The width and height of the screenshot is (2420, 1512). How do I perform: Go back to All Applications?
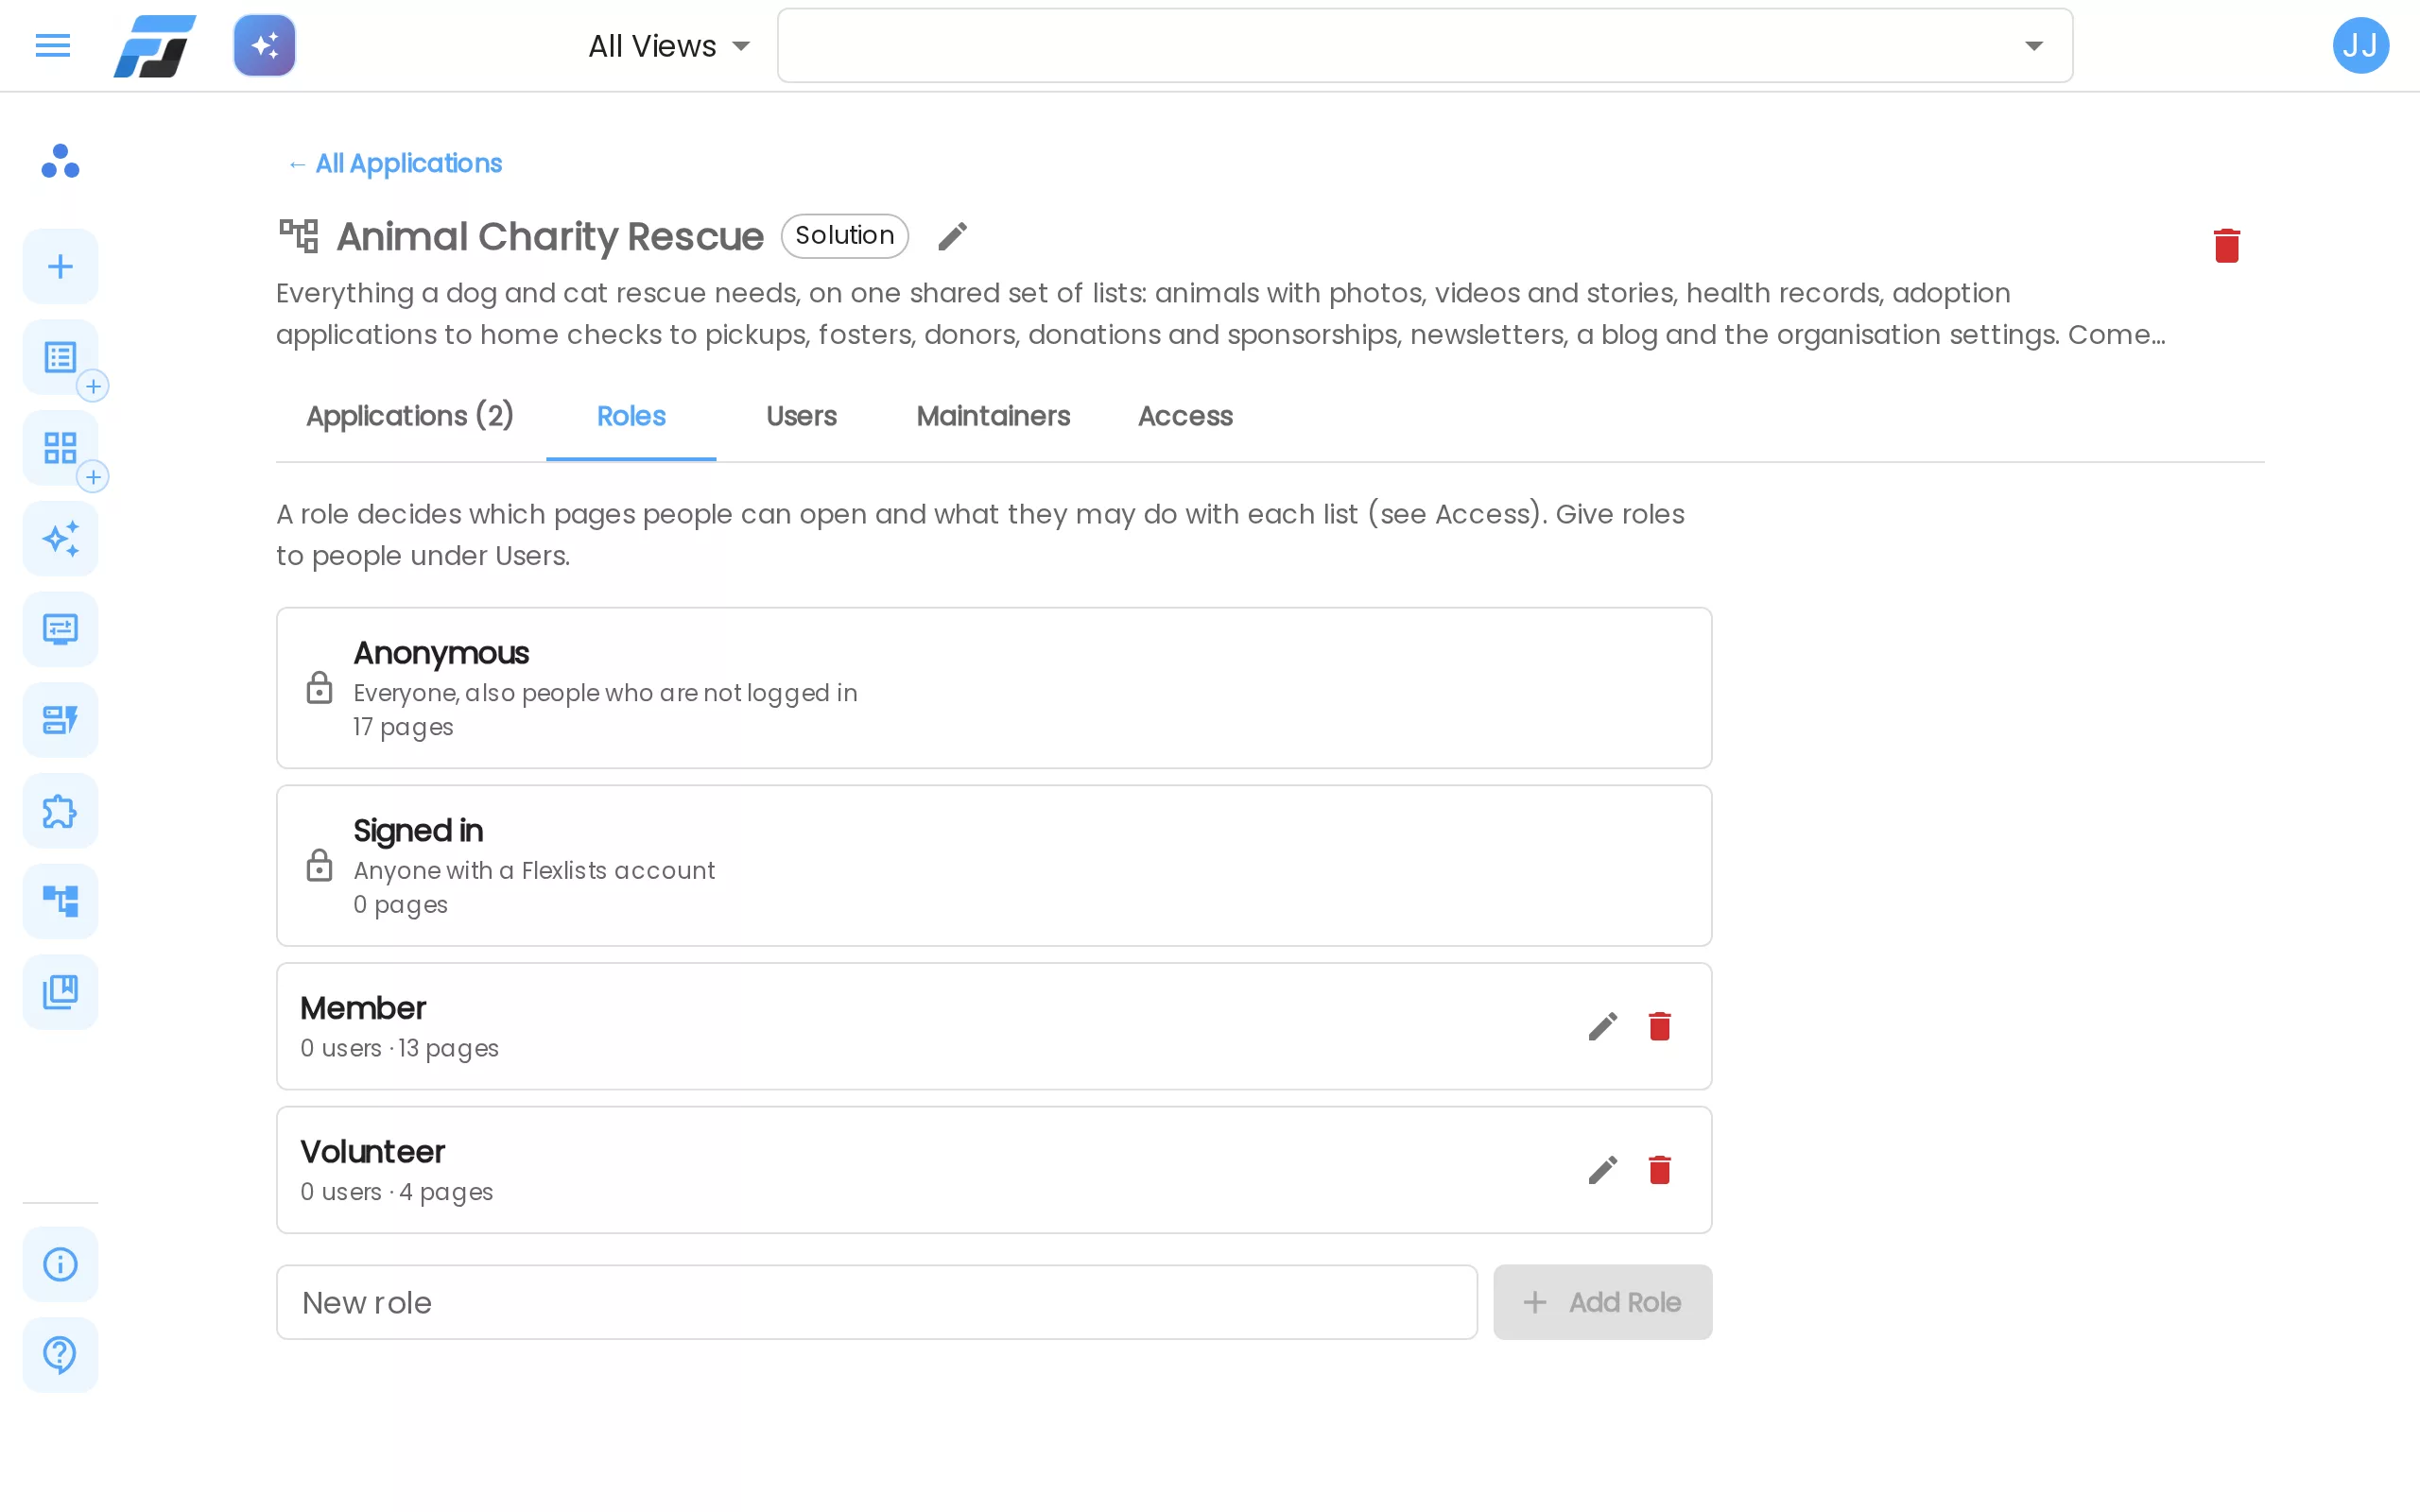394,164
